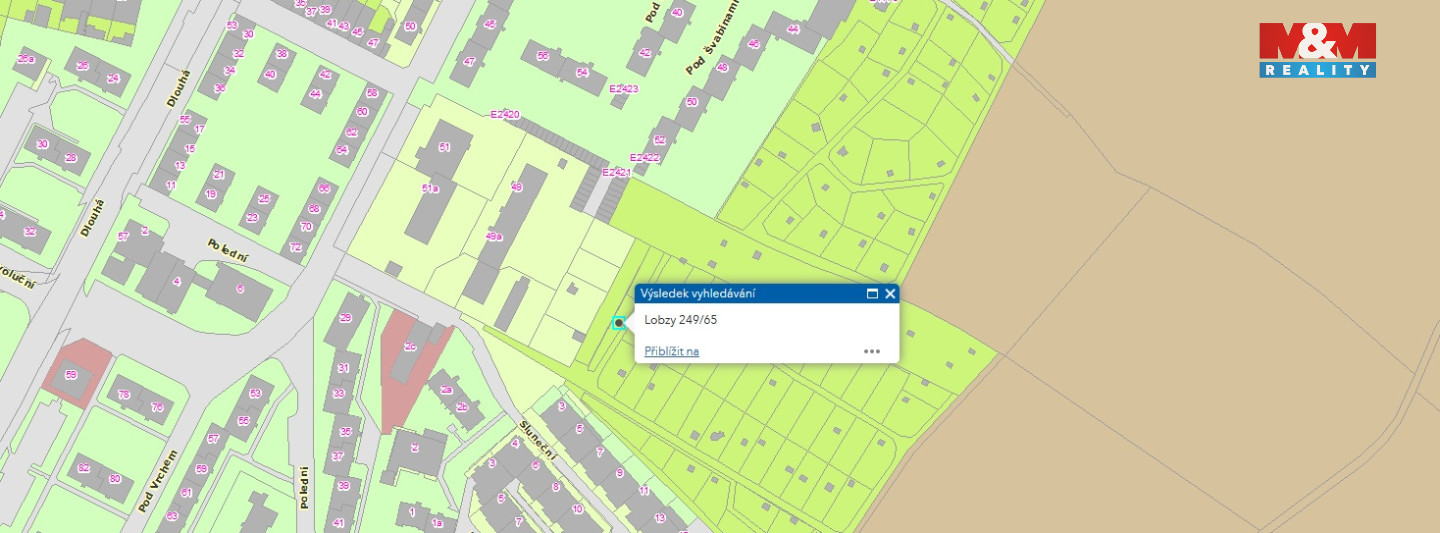Click the E2420 label on map
The image size is (1440, 533).
tap(505, 115)
